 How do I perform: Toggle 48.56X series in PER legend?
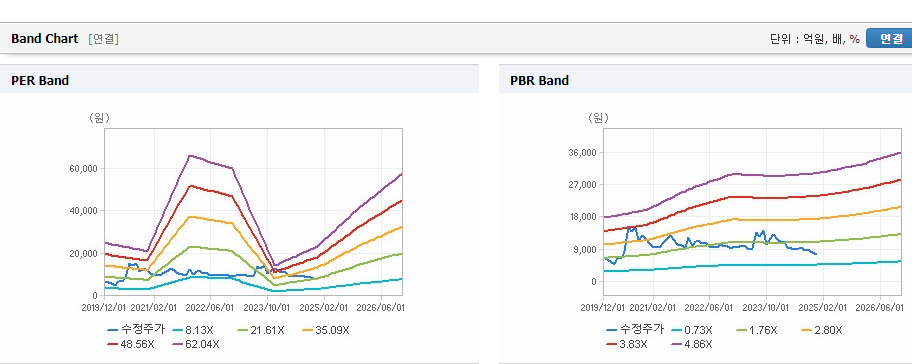point(131,344)
